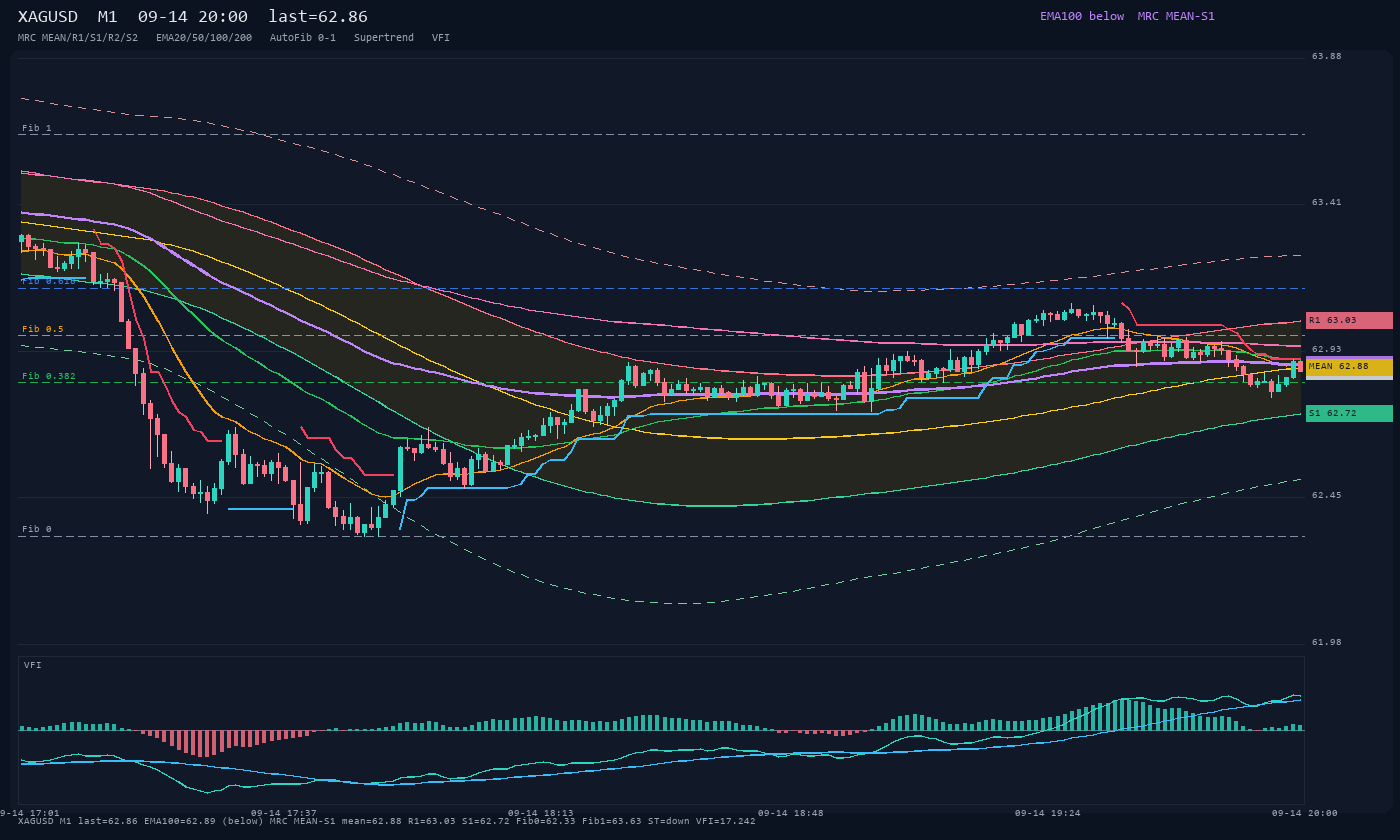The width and height of the screenshot is (1400, 840).
Task: Click the 63.88 price axis label
Action: 1327,56
